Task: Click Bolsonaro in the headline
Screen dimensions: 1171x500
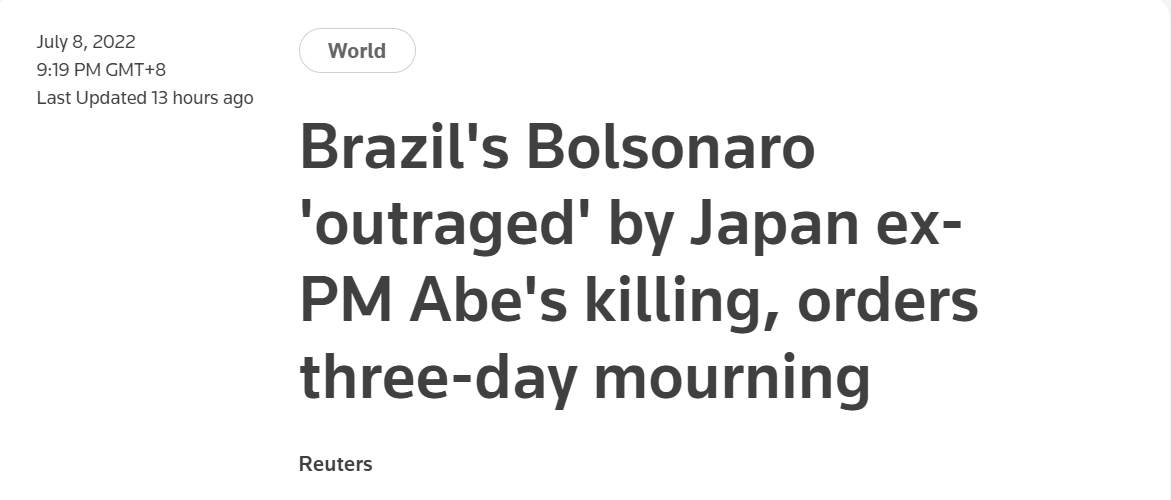Action: [x=671, y=150]
